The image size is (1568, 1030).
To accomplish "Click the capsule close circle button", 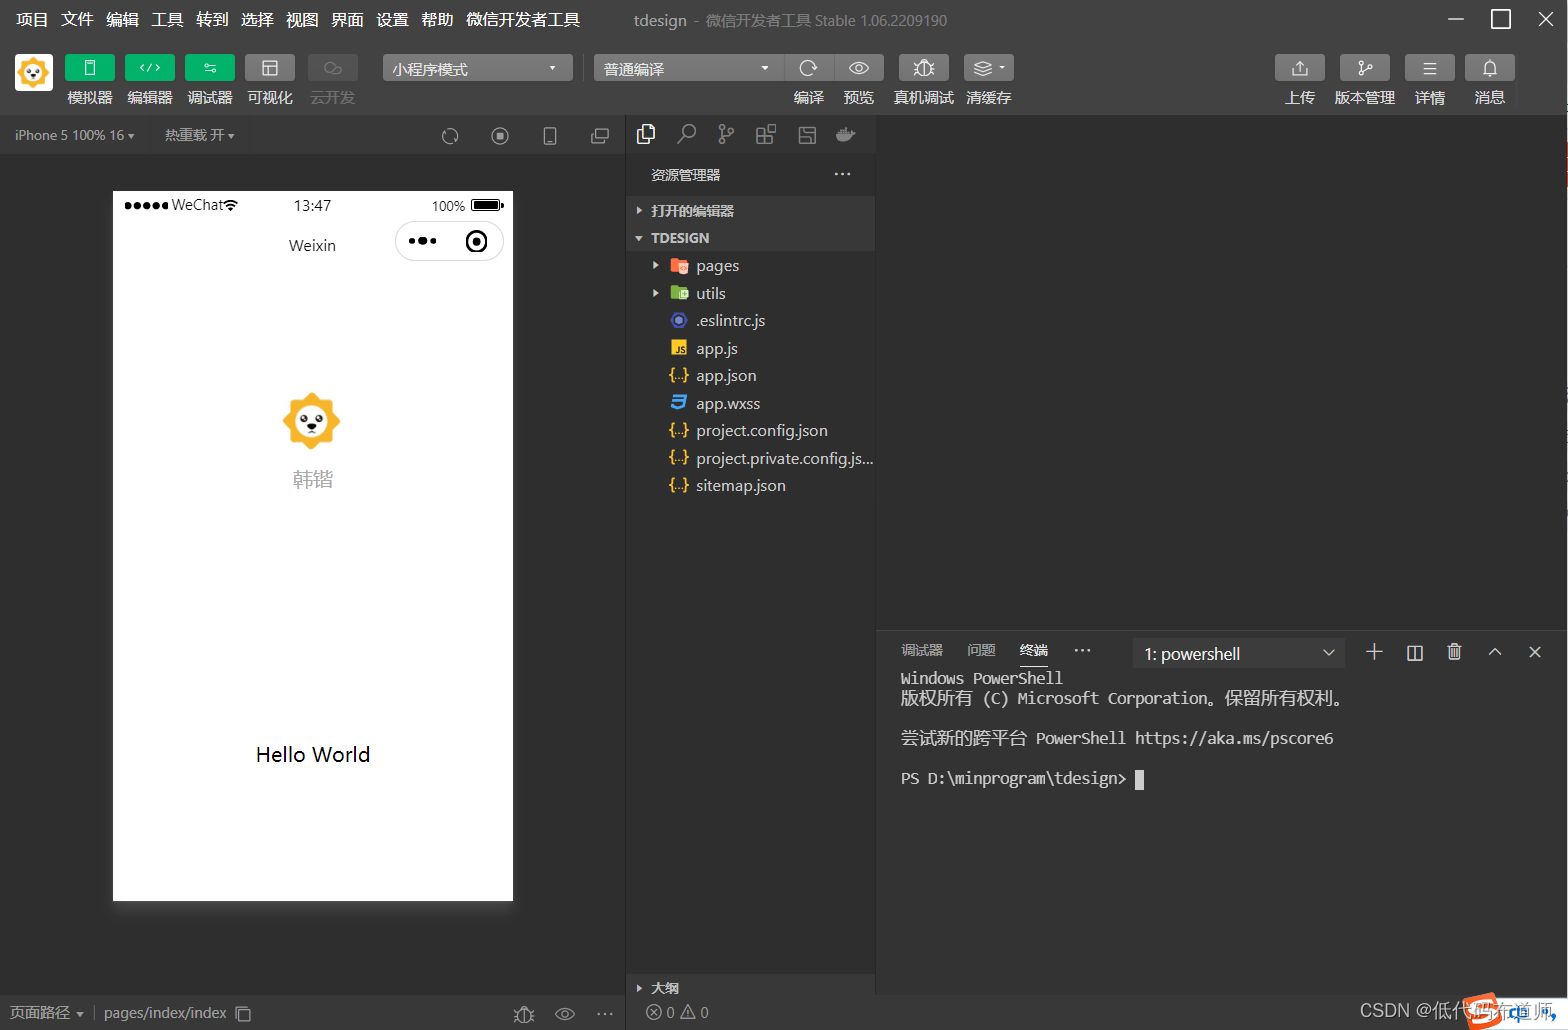I will [x=477, y=241].
